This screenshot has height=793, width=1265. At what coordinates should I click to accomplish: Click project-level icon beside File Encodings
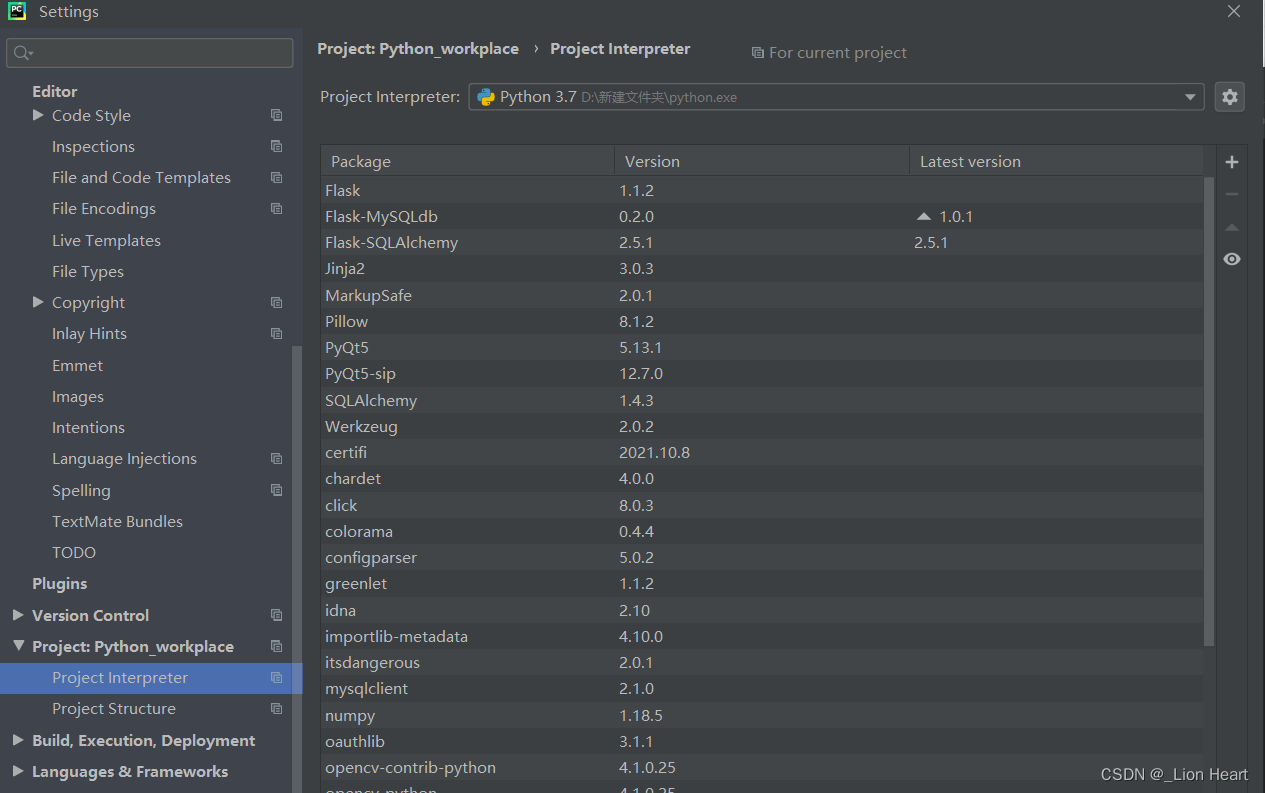click(x=277, y=208)
